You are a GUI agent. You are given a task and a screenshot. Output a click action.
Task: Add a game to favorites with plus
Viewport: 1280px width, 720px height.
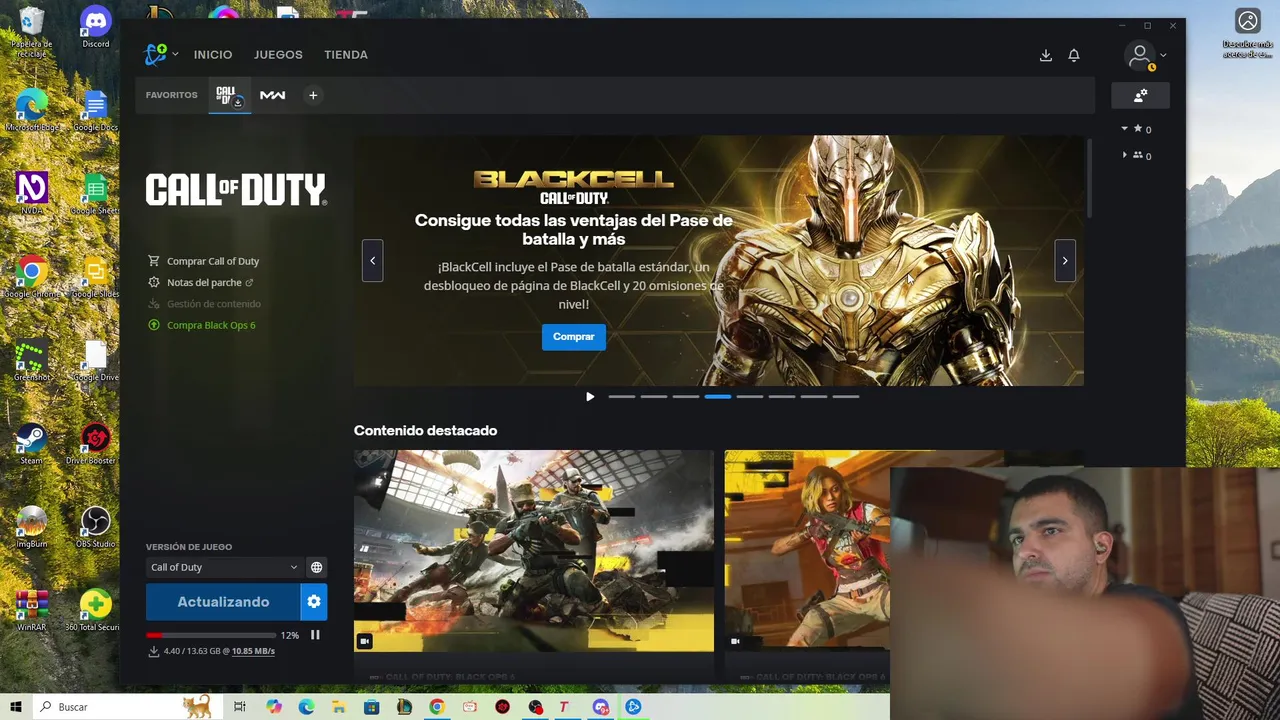click(313, 95)
